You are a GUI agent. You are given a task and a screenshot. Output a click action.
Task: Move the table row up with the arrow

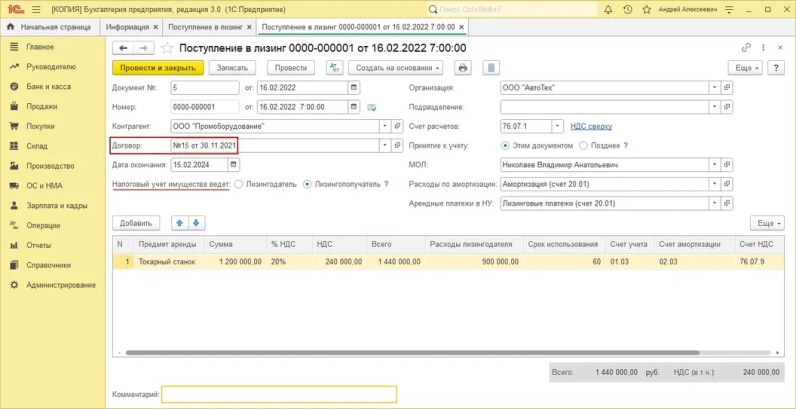181,223
